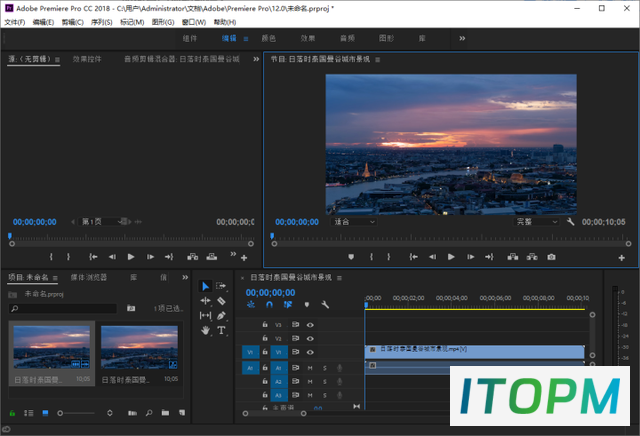Add marker in program monitor
The width and height of the screenshot is (640, 436).
point(351,257)
